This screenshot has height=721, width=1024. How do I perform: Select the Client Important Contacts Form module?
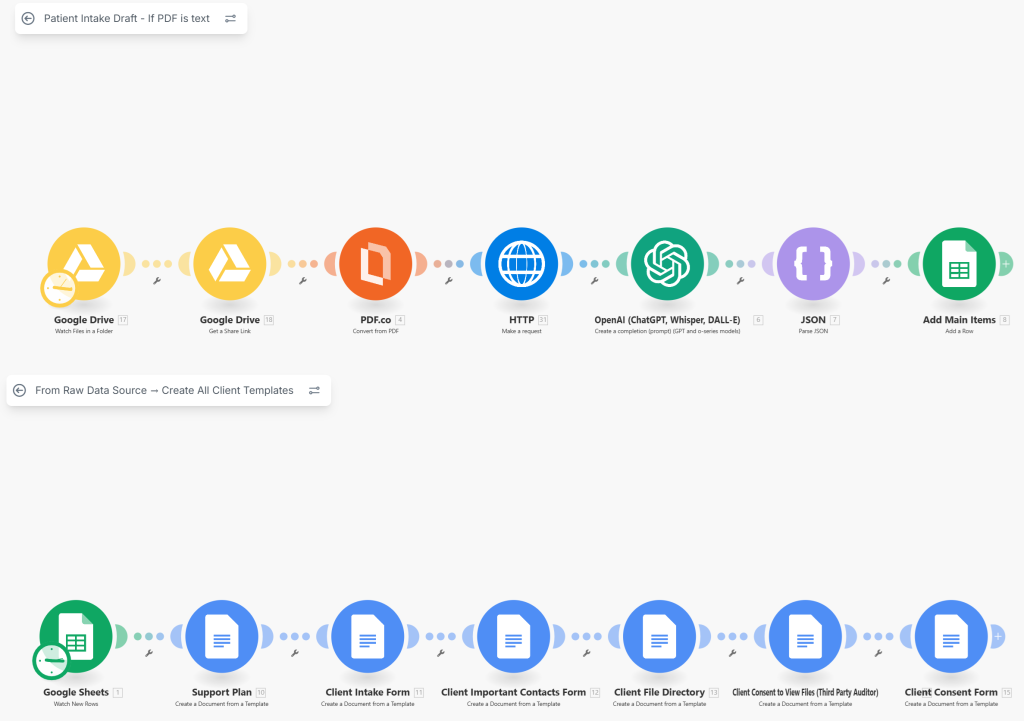513,637
